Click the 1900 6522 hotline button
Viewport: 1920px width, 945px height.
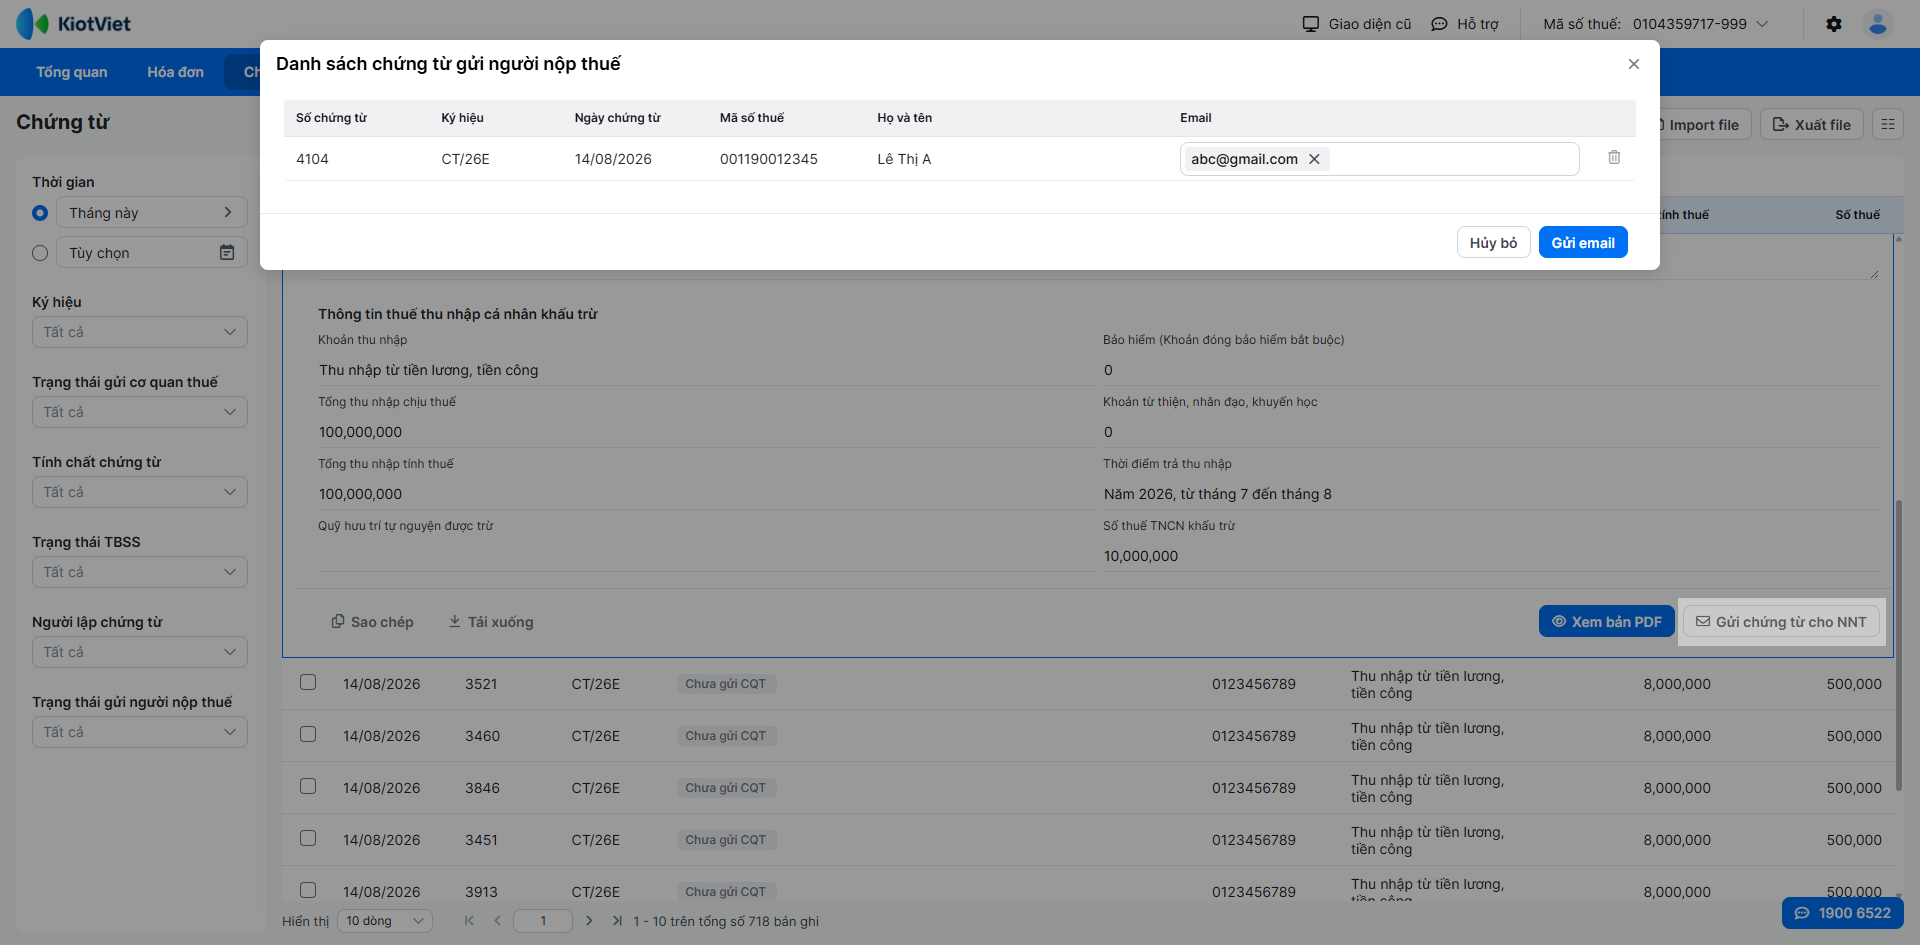coord(1843,913)
